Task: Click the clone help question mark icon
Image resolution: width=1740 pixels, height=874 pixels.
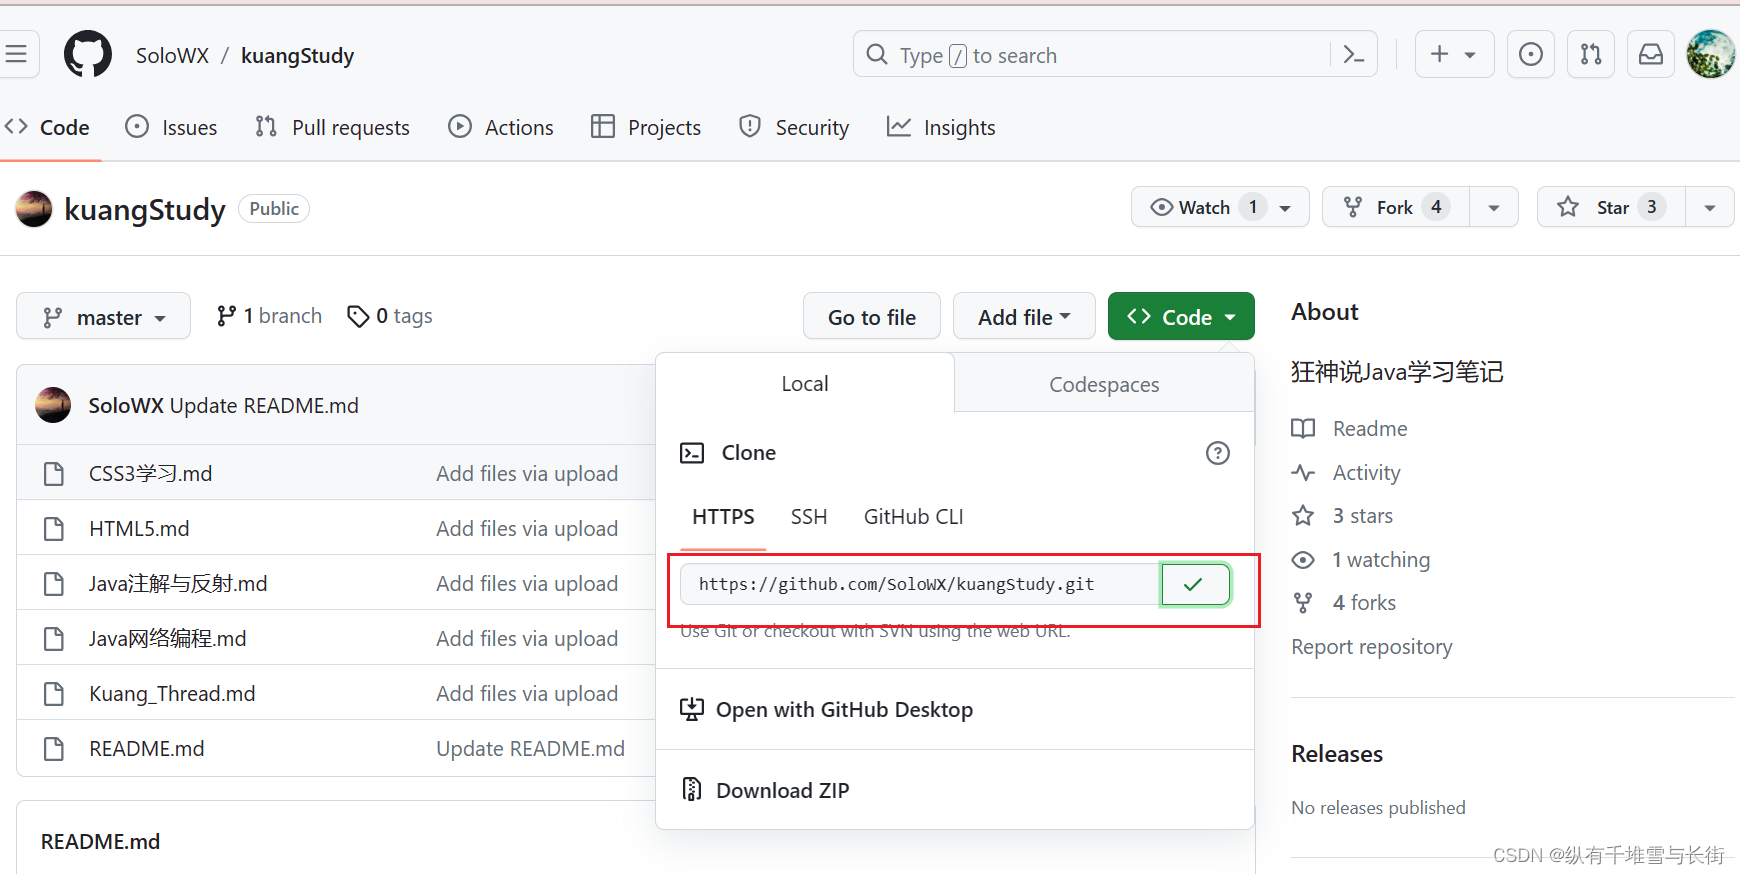Action: pos(1217,453)
